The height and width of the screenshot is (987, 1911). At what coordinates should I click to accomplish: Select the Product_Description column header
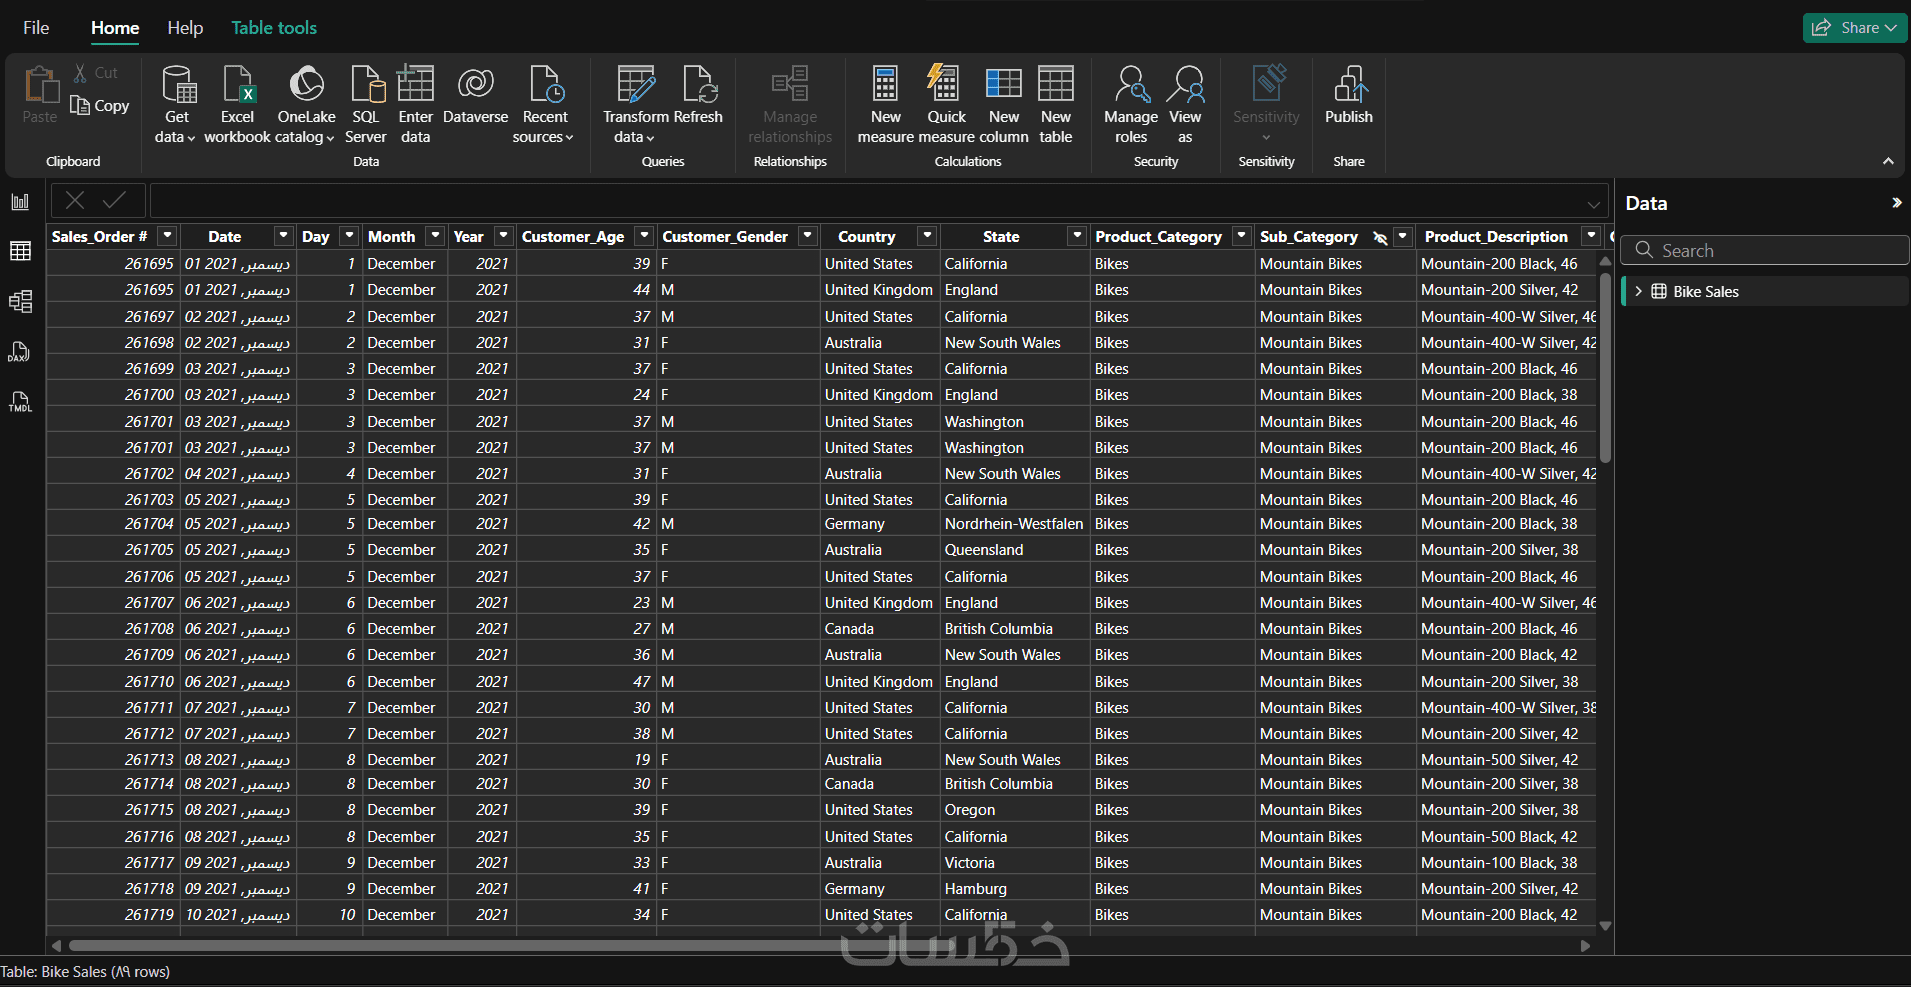tap(1496, 237)
